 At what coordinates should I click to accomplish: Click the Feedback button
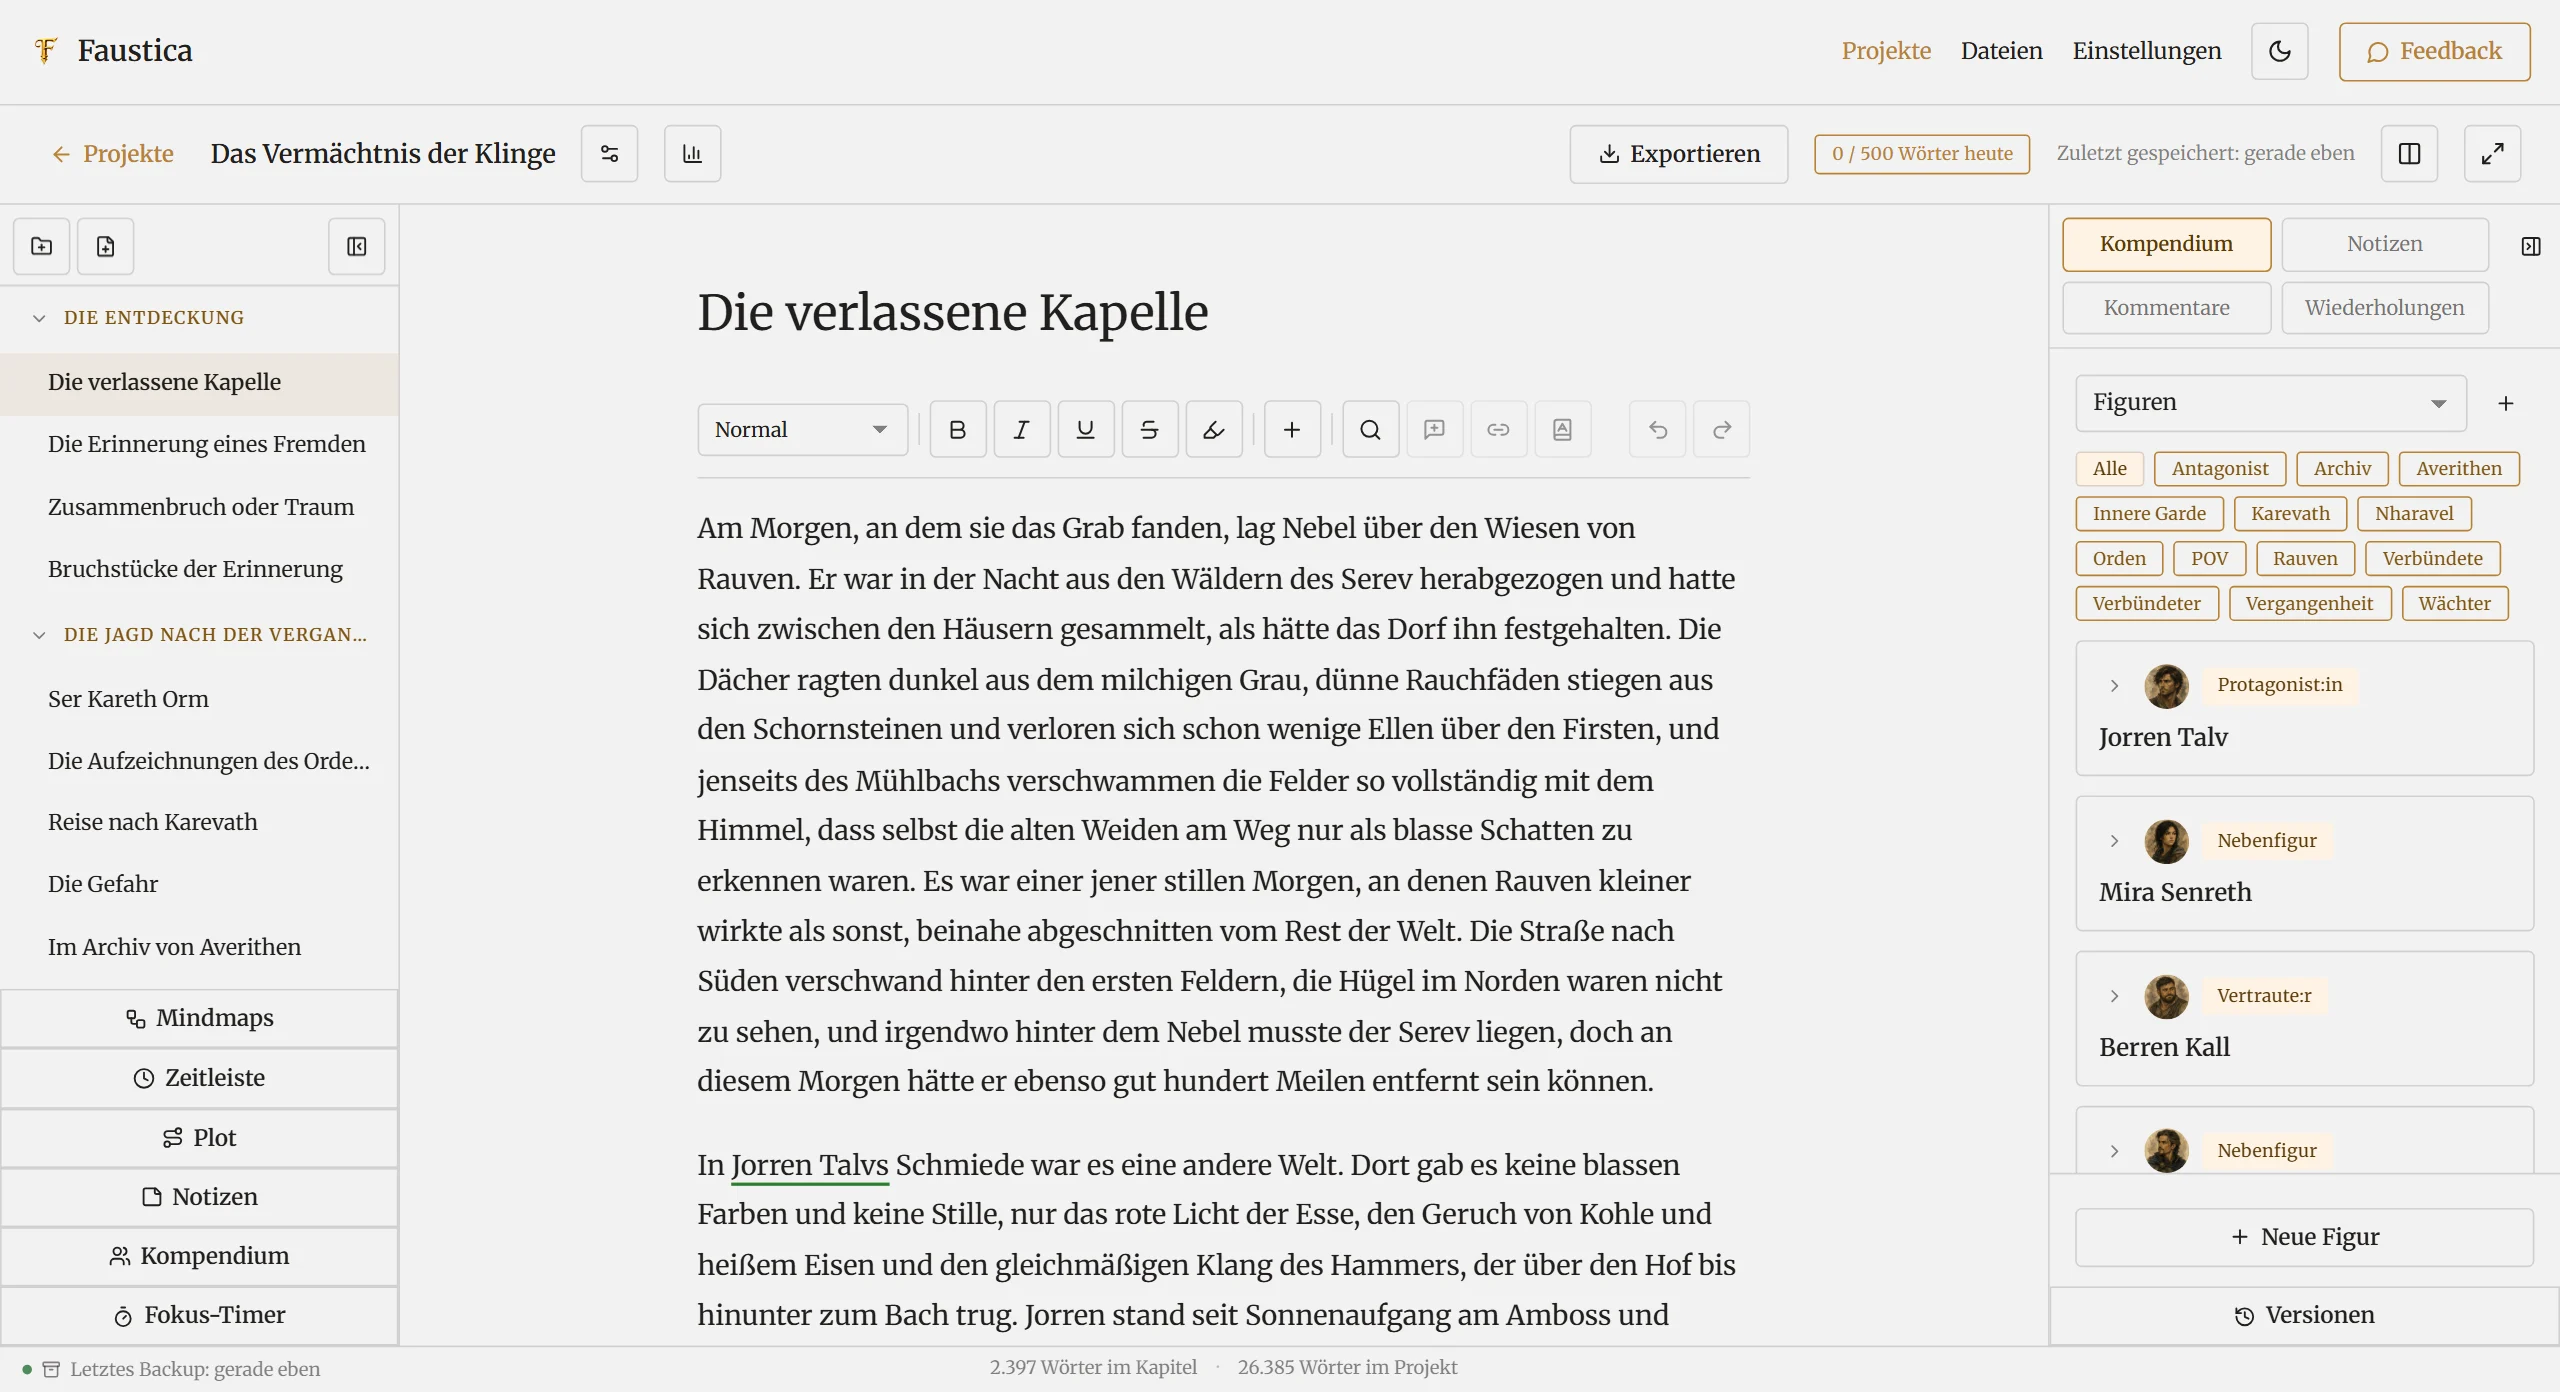coord(2435,52)
